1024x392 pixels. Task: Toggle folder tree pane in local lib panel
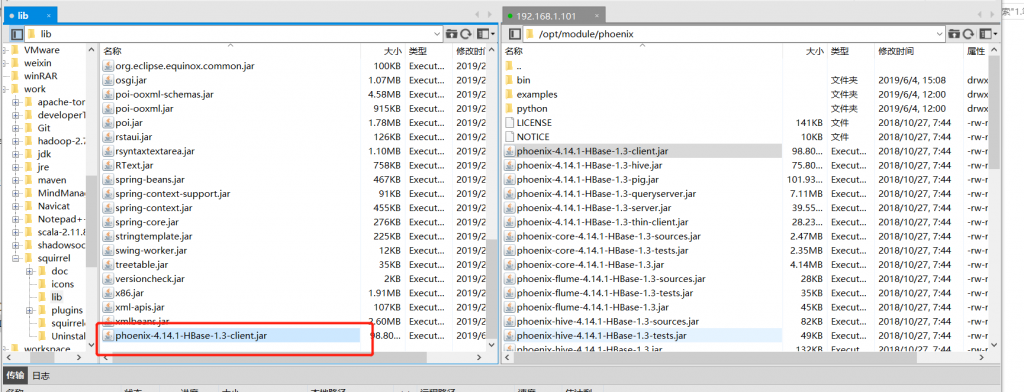(x=17, y=34)
